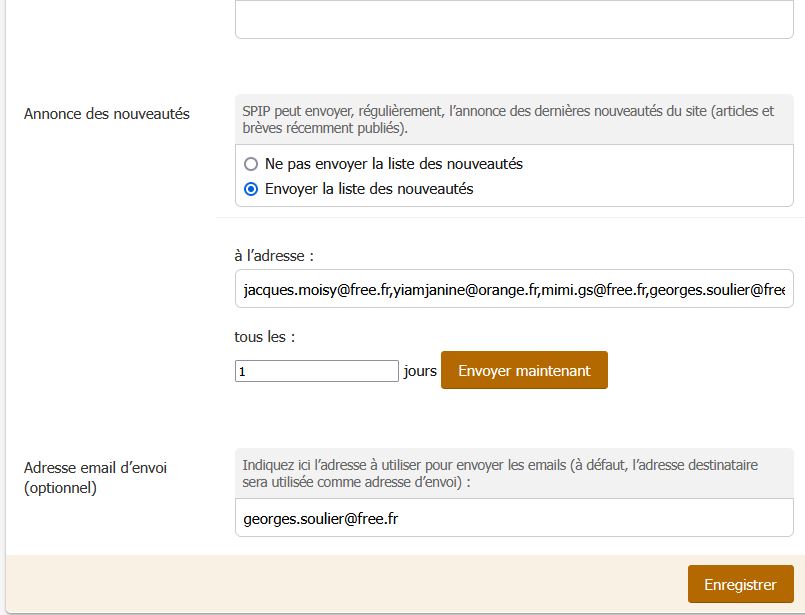Click the SPIP announcement explanation text

pos(508,119)
